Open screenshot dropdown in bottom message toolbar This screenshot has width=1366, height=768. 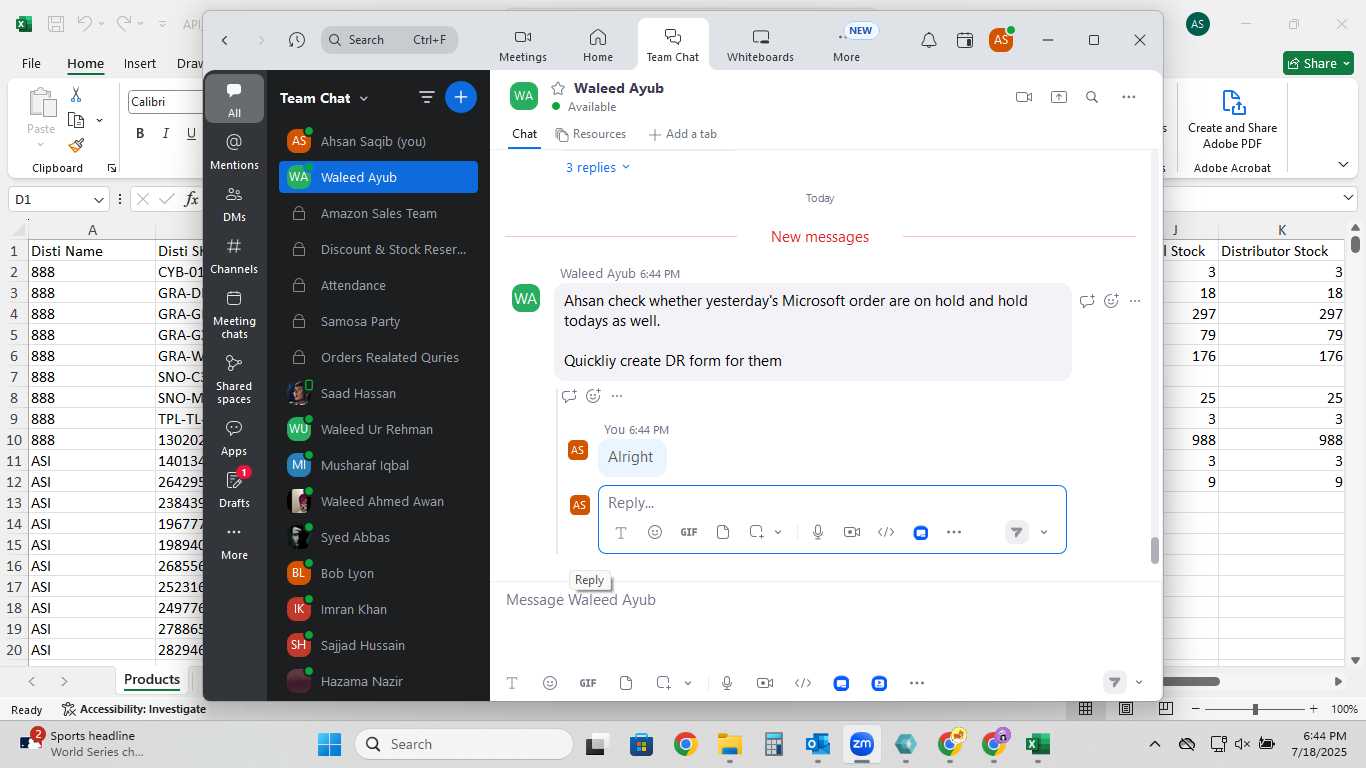(x=688, y=683)
